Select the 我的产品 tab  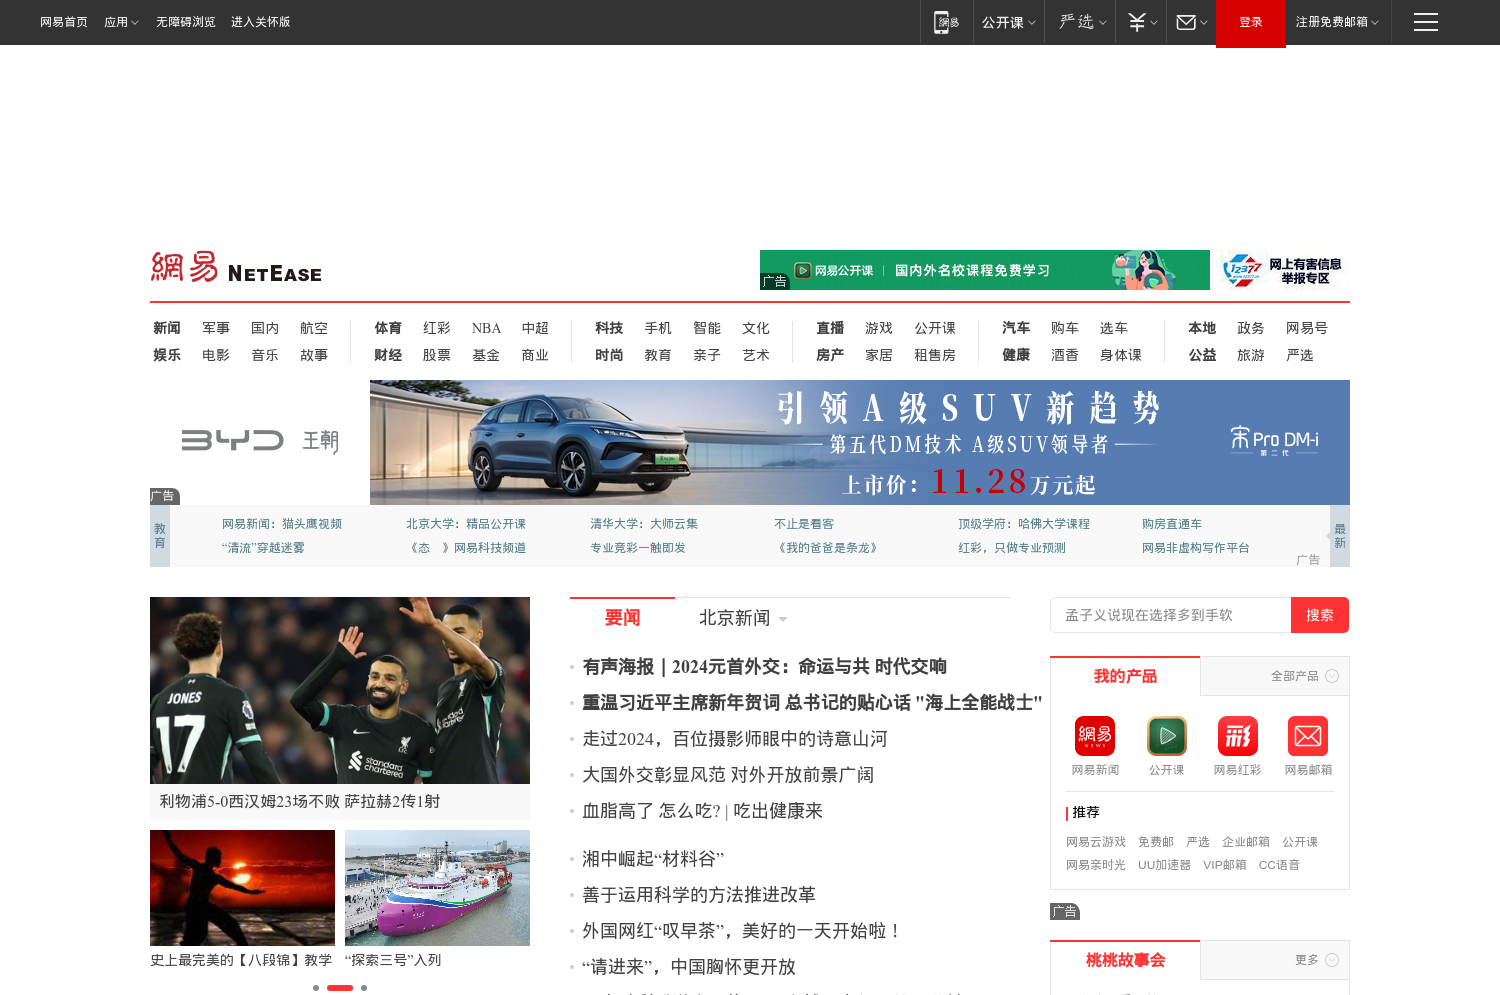point(1125,676)
